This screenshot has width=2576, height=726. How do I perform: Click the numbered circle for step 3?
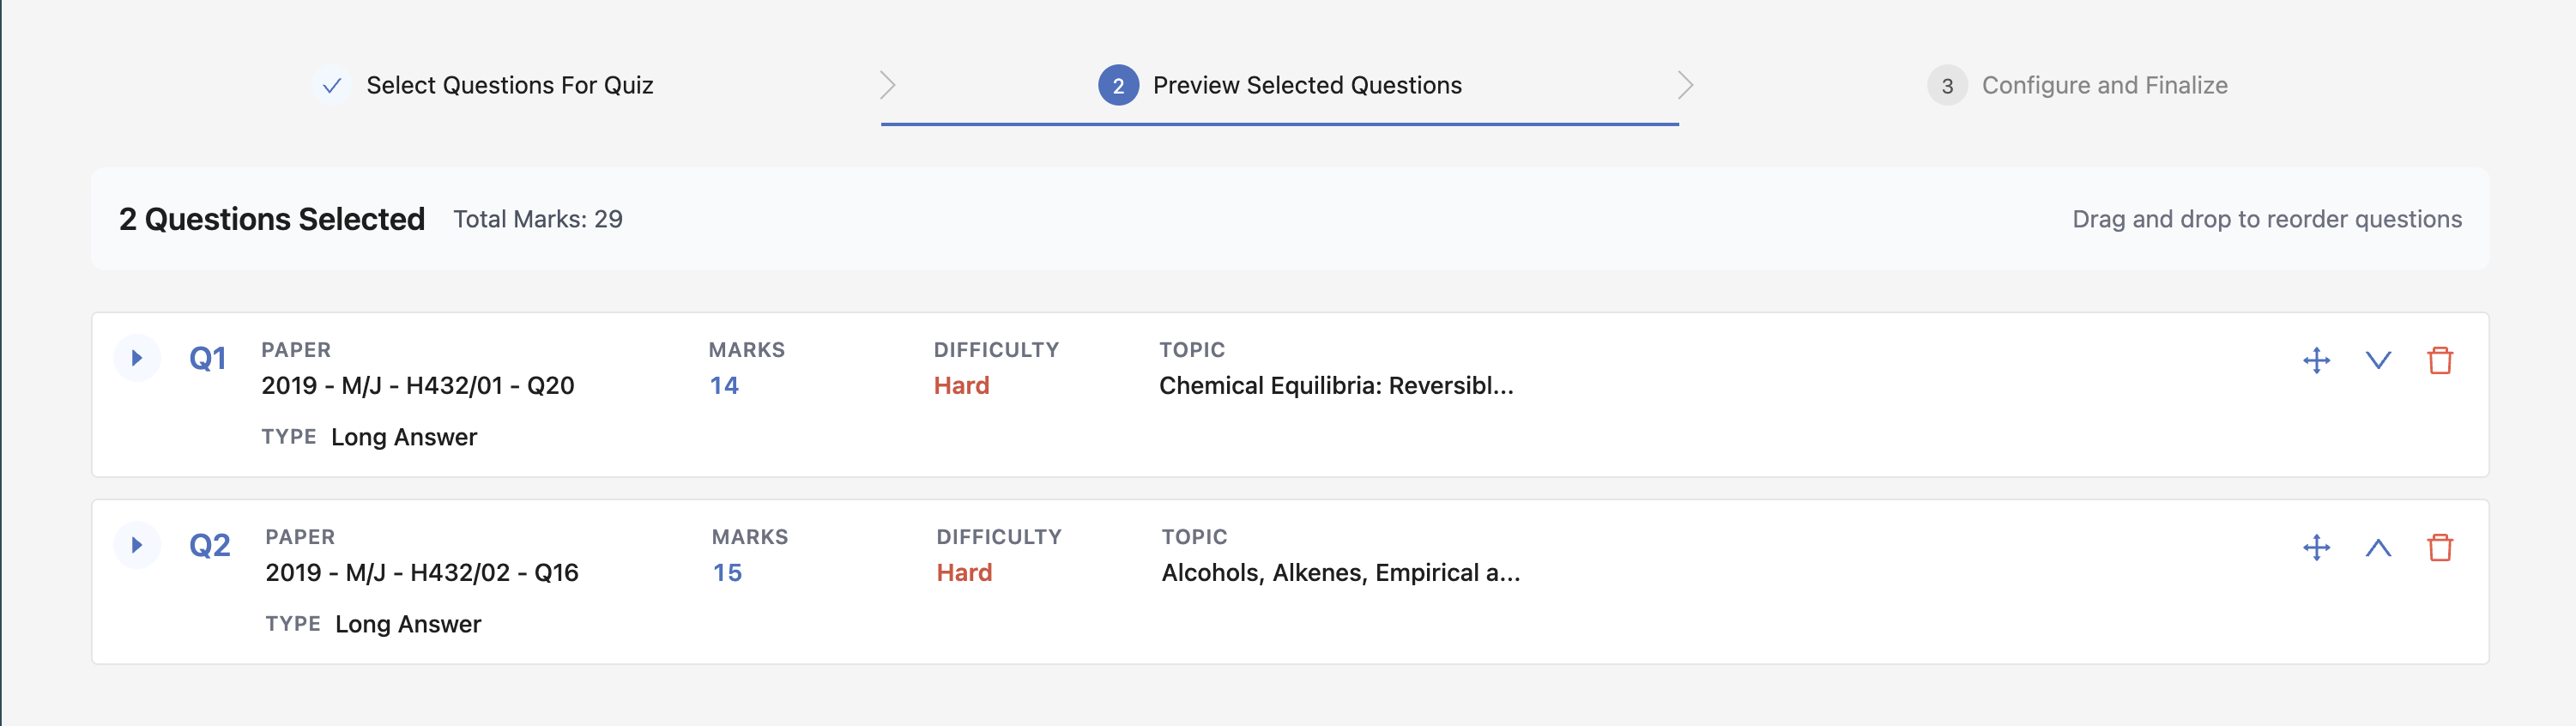1946,85
